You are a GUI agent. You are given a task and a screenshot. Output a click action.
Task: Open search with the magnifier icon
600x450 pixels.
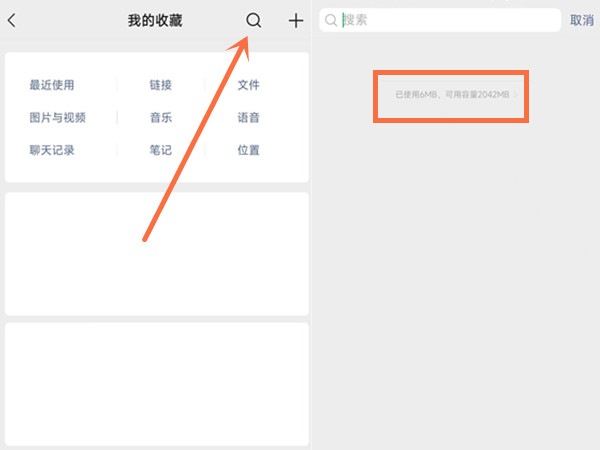(x=254, y=21)
